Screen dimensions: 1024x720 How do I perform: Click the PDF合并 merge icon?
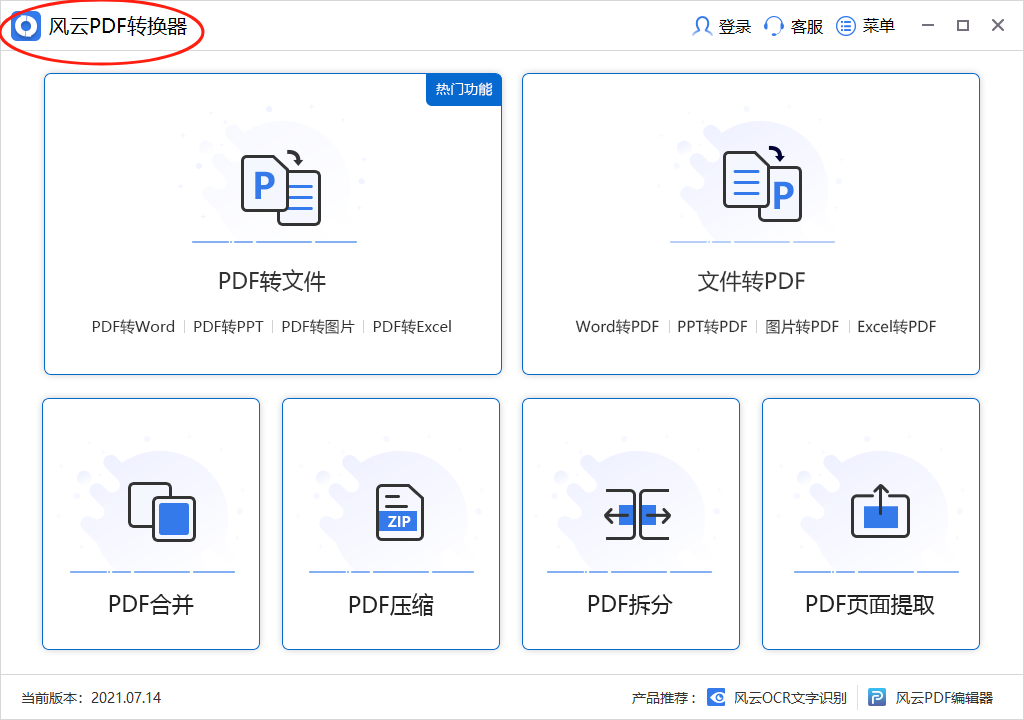[x=162, y=512]
